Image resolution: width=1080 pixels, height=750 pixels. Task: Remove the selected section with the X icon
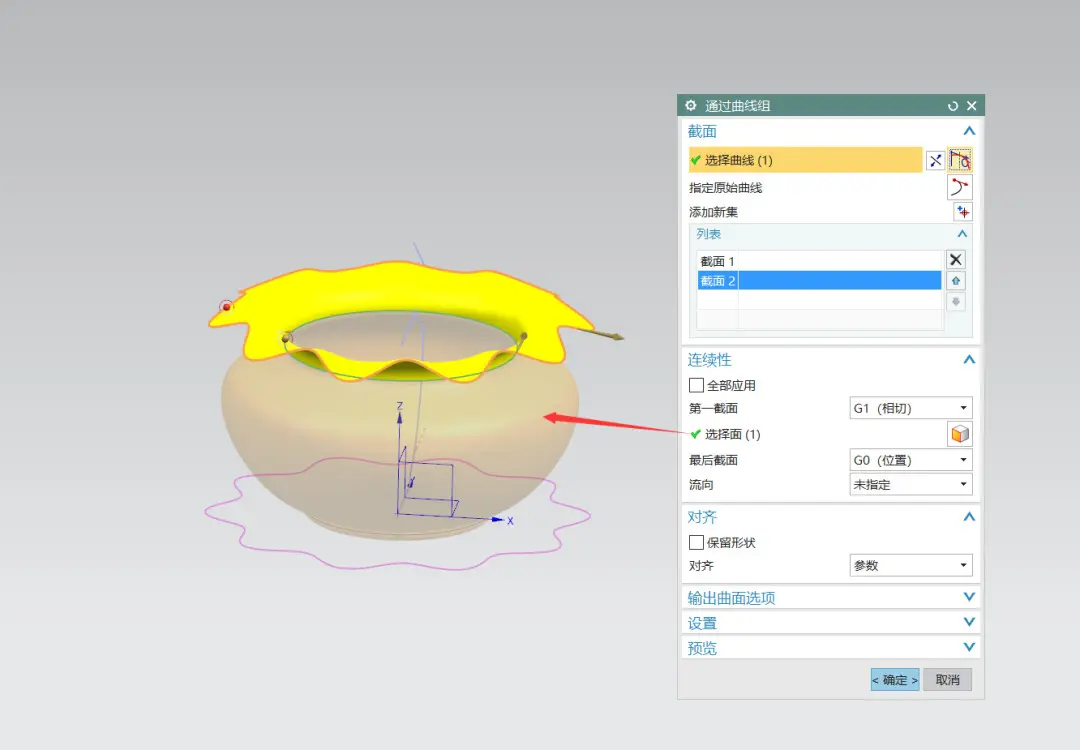[x=955, y=260]
